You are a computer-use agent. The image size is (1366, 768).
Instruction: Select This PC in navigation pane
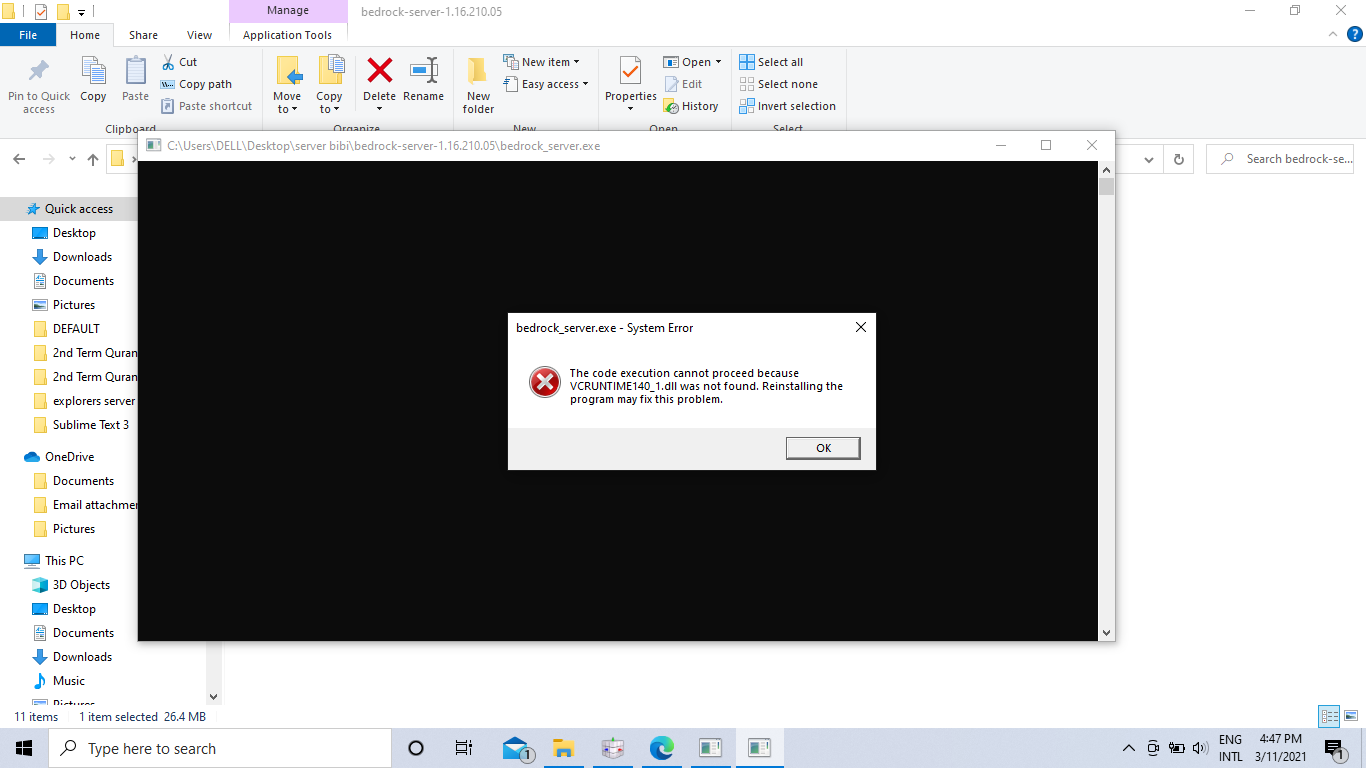click(64, 561)
